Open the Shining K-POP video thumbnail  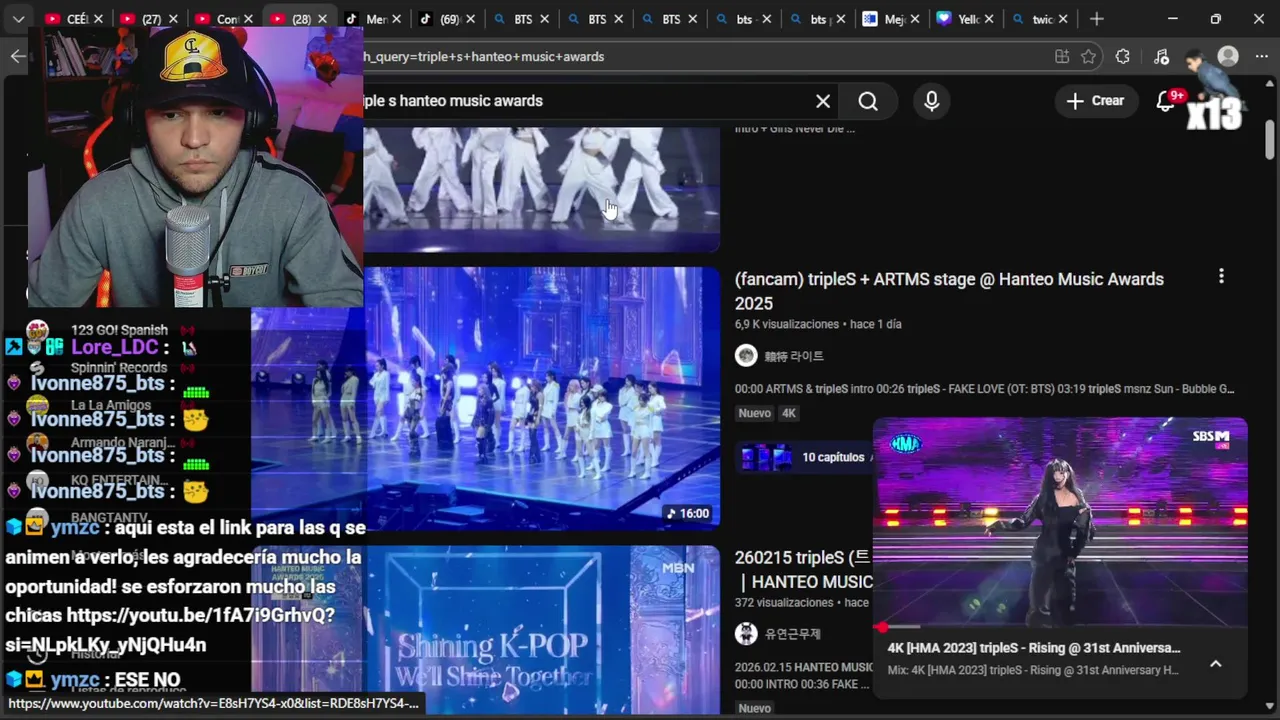click(x=541, y=630)
